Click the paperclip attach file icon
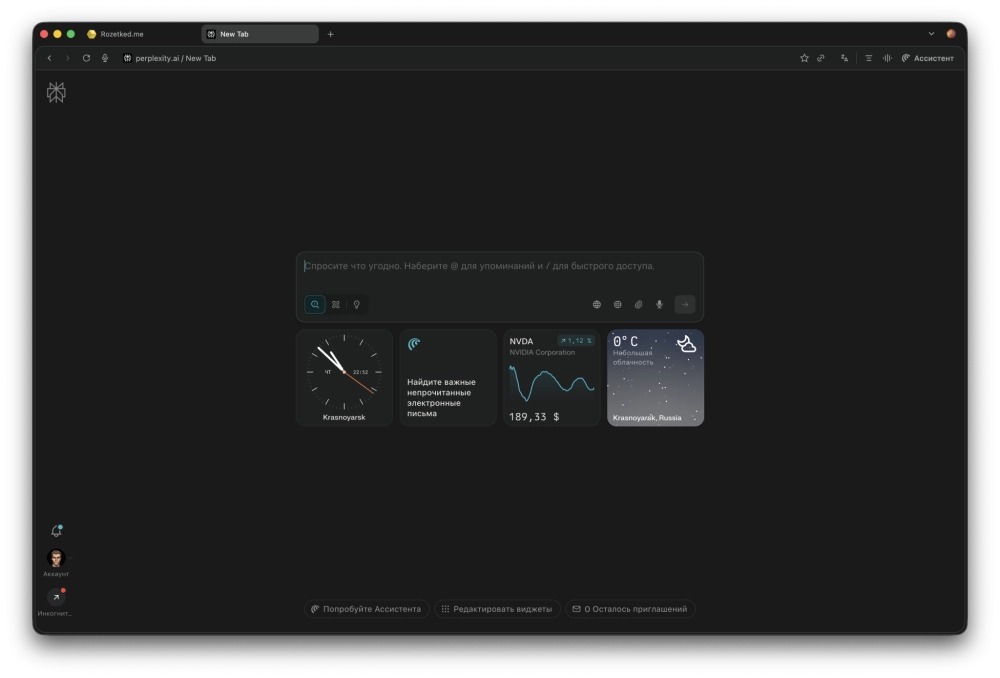This screenshot has width=1000, height=678. point(638,304)
